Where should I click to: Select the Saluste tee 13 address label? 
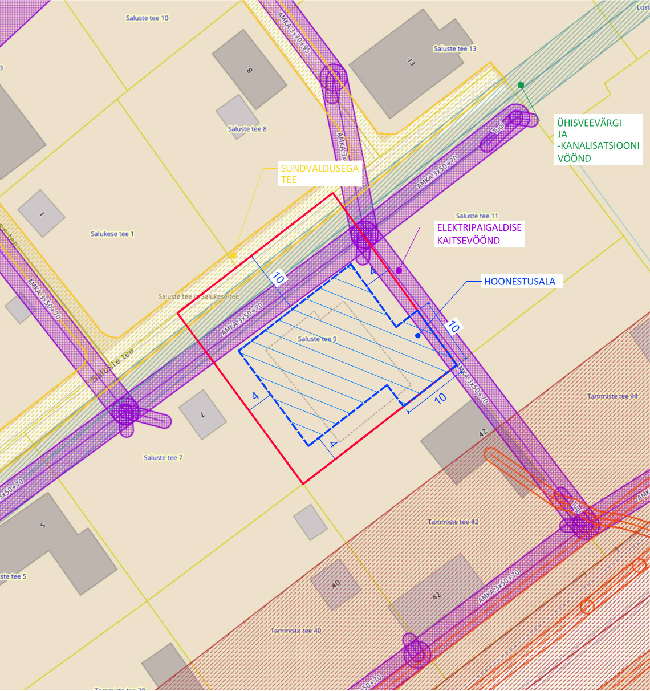click(x=454, y=48)
